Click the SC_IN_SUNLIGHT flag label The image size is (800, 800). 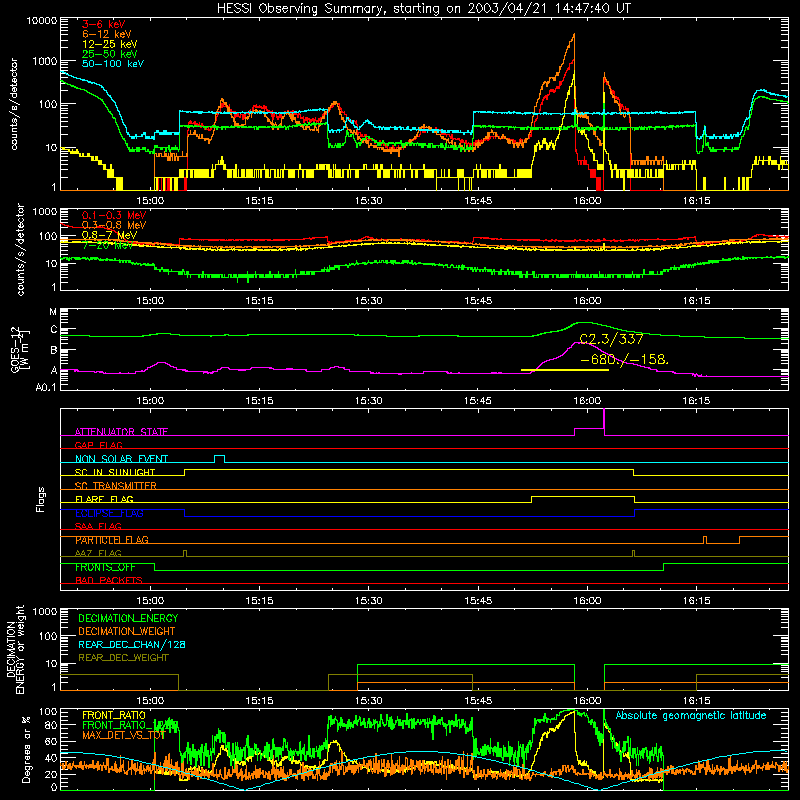click(x=115, y=472)
